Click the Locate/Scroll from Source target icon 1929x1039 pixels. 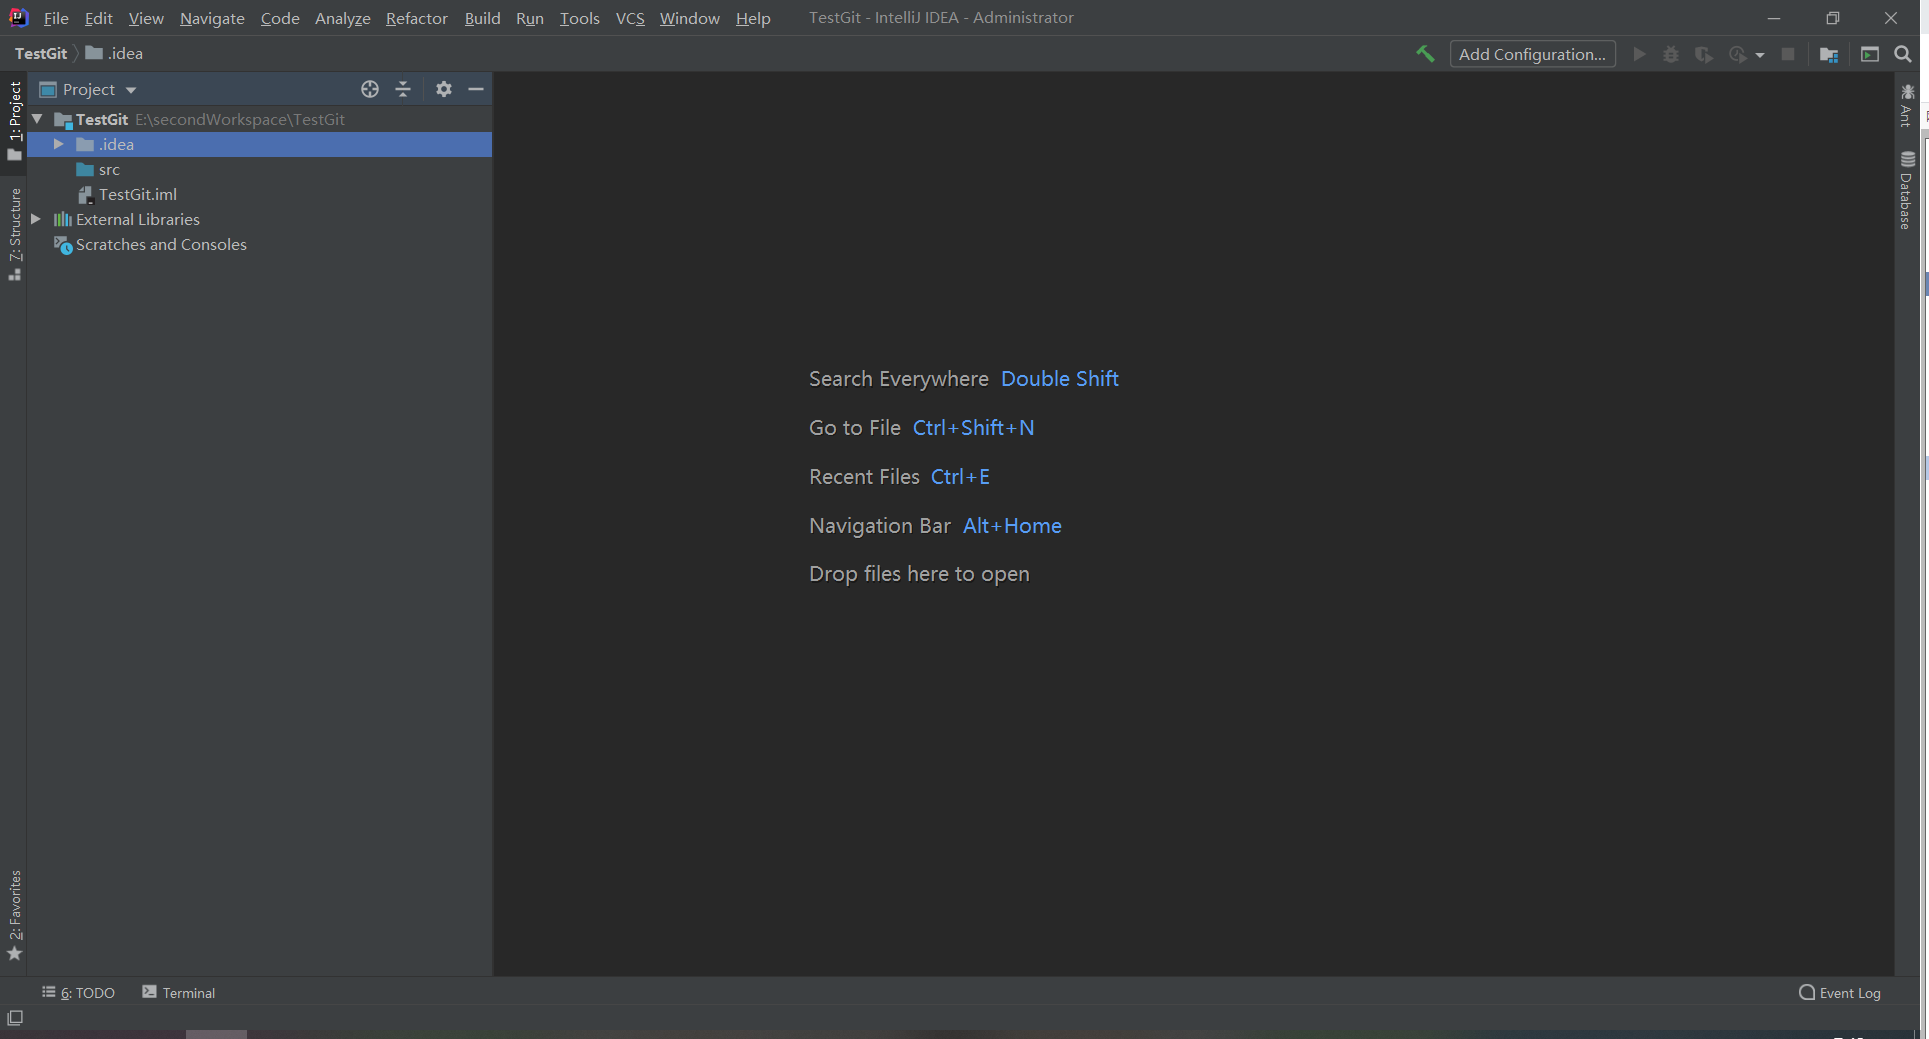(x=370, y=89)
